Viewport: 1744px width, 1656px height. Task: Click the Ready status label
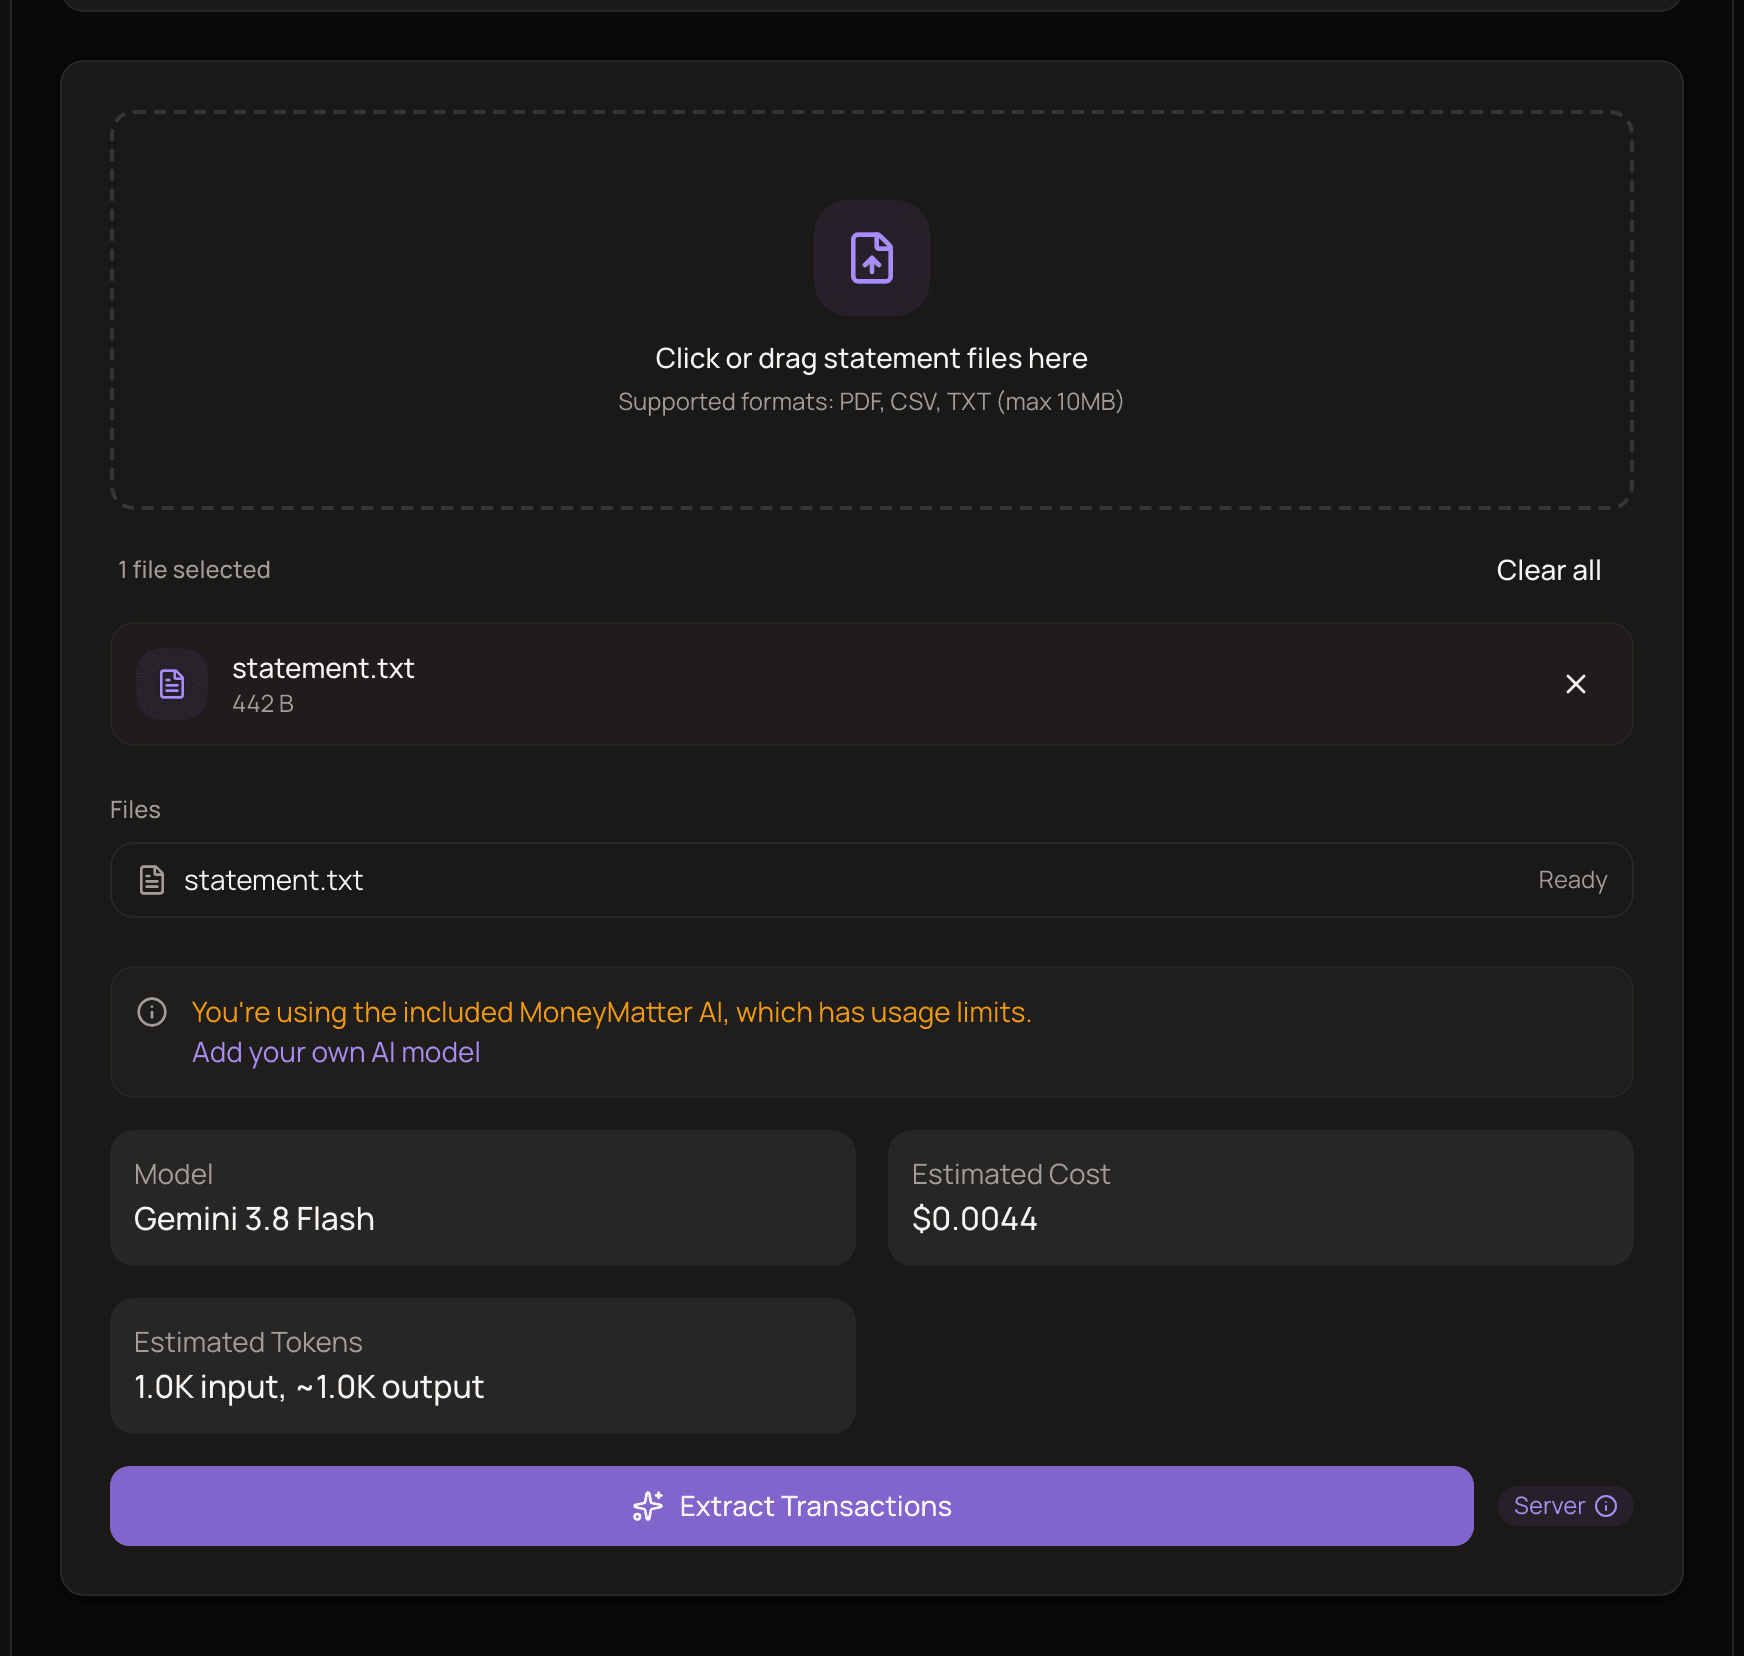pyautogui.click(x=1572, y=880)
